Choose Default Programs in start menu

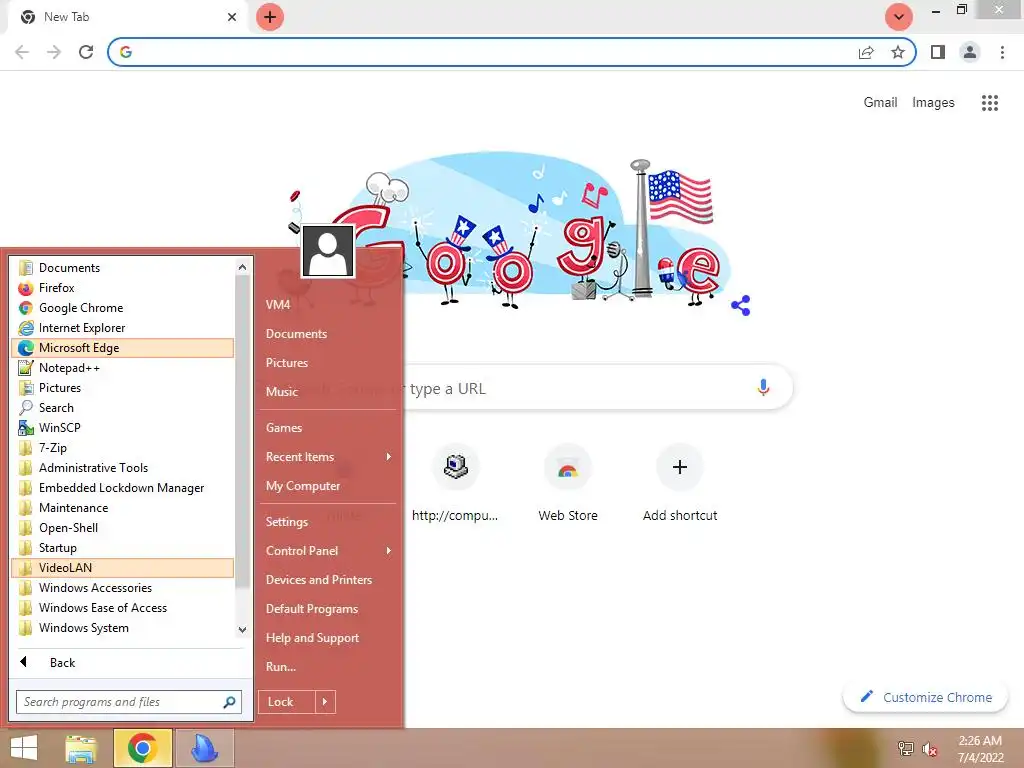[x=328, y=609]
